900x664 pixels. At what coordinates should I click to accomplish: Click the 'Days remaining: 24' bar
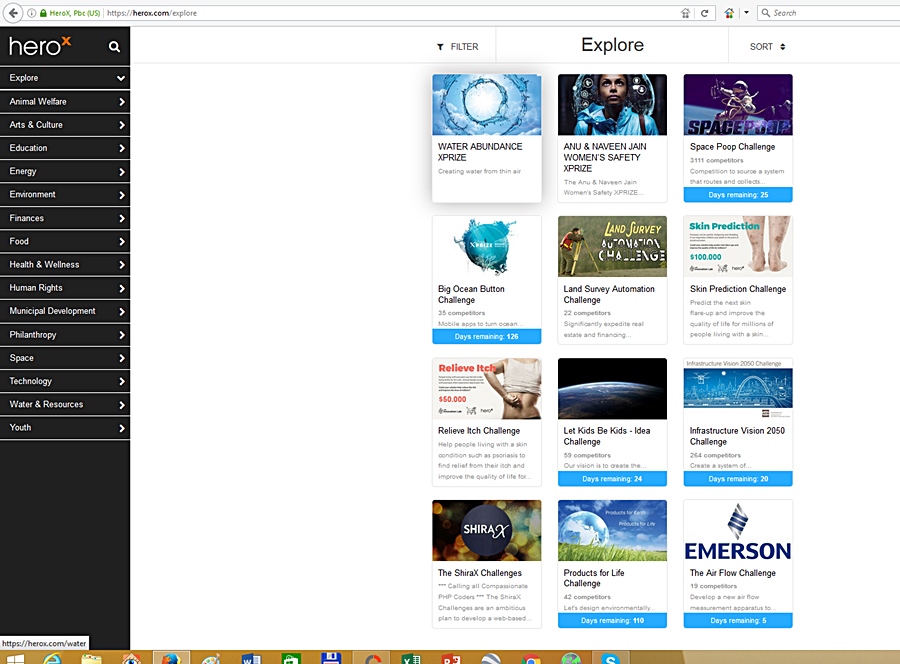tap(612, 479)
